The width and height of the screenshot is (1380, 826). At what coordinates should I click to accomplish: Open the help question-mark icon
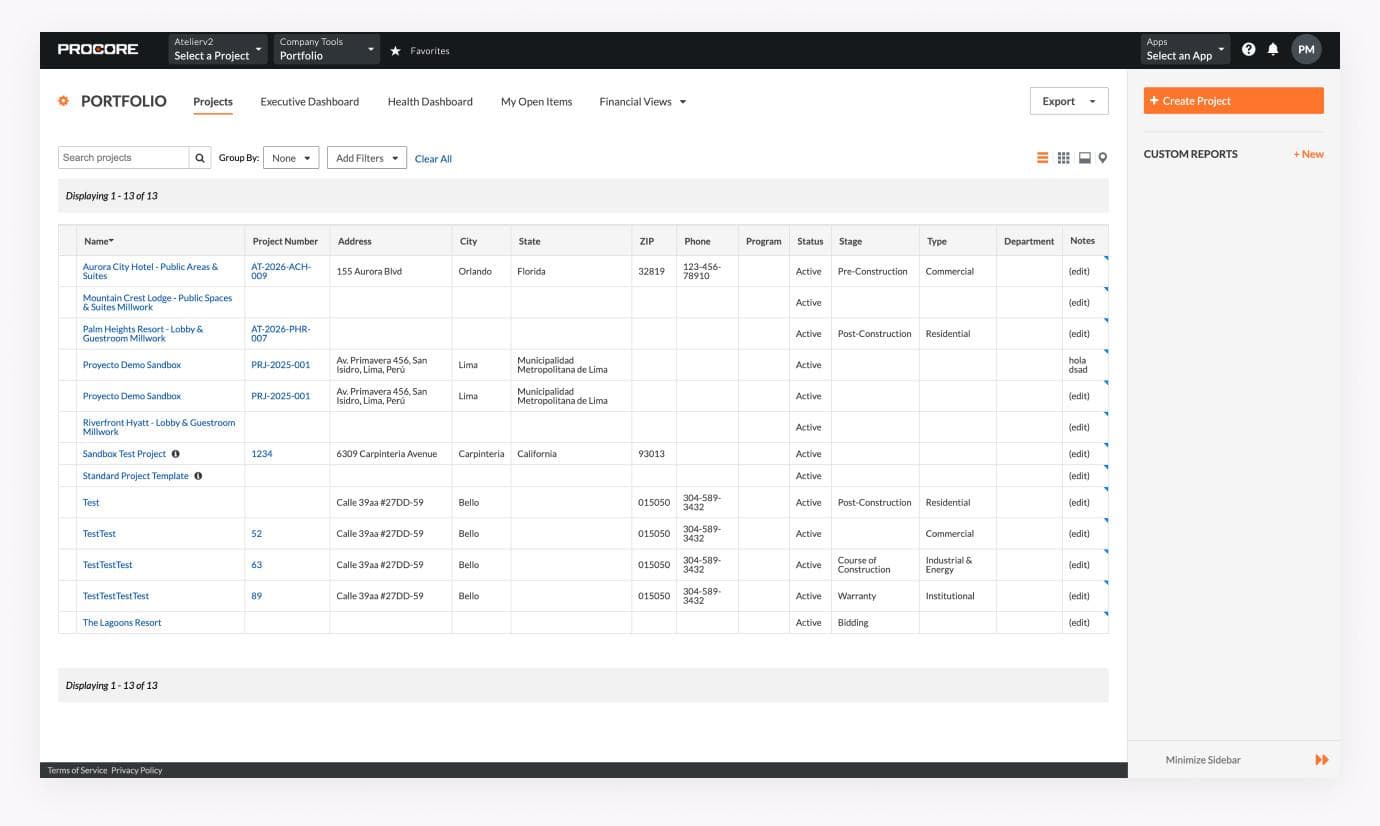click(1248, 48)
